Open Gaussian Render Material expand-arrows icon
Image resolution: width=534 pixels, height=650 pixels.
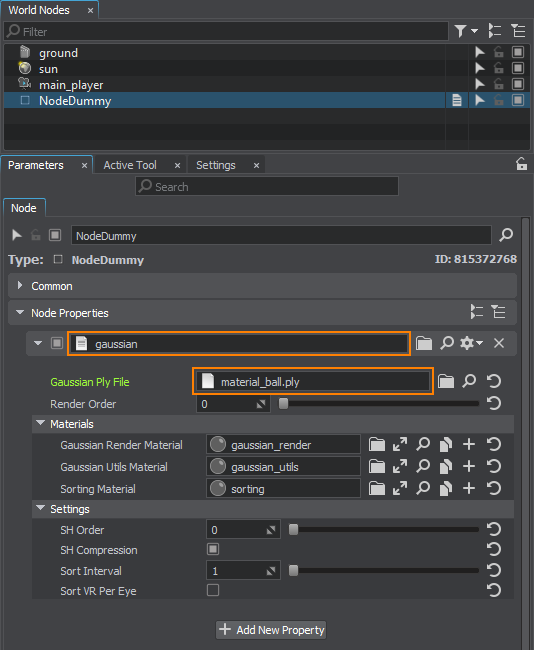click(x=400, y=444)
